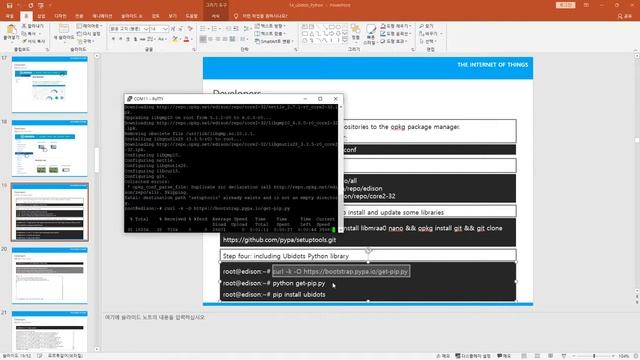The height and width of the screenshot is (360, 640).
Task: Open the Align Text dropdown
Action: click(269, 33)
